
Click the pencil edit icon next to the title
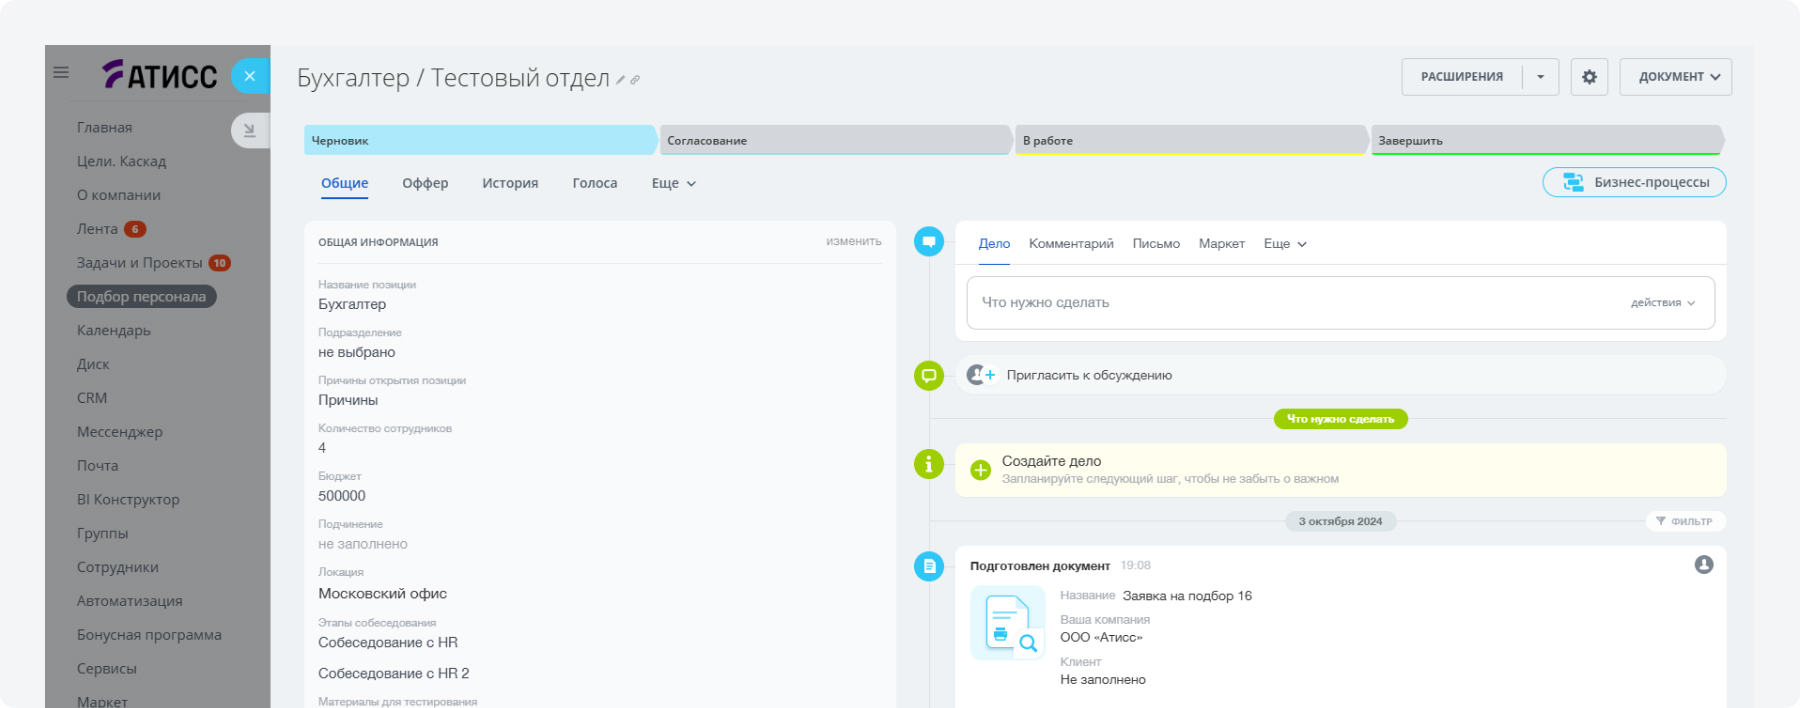coord(620,80)
